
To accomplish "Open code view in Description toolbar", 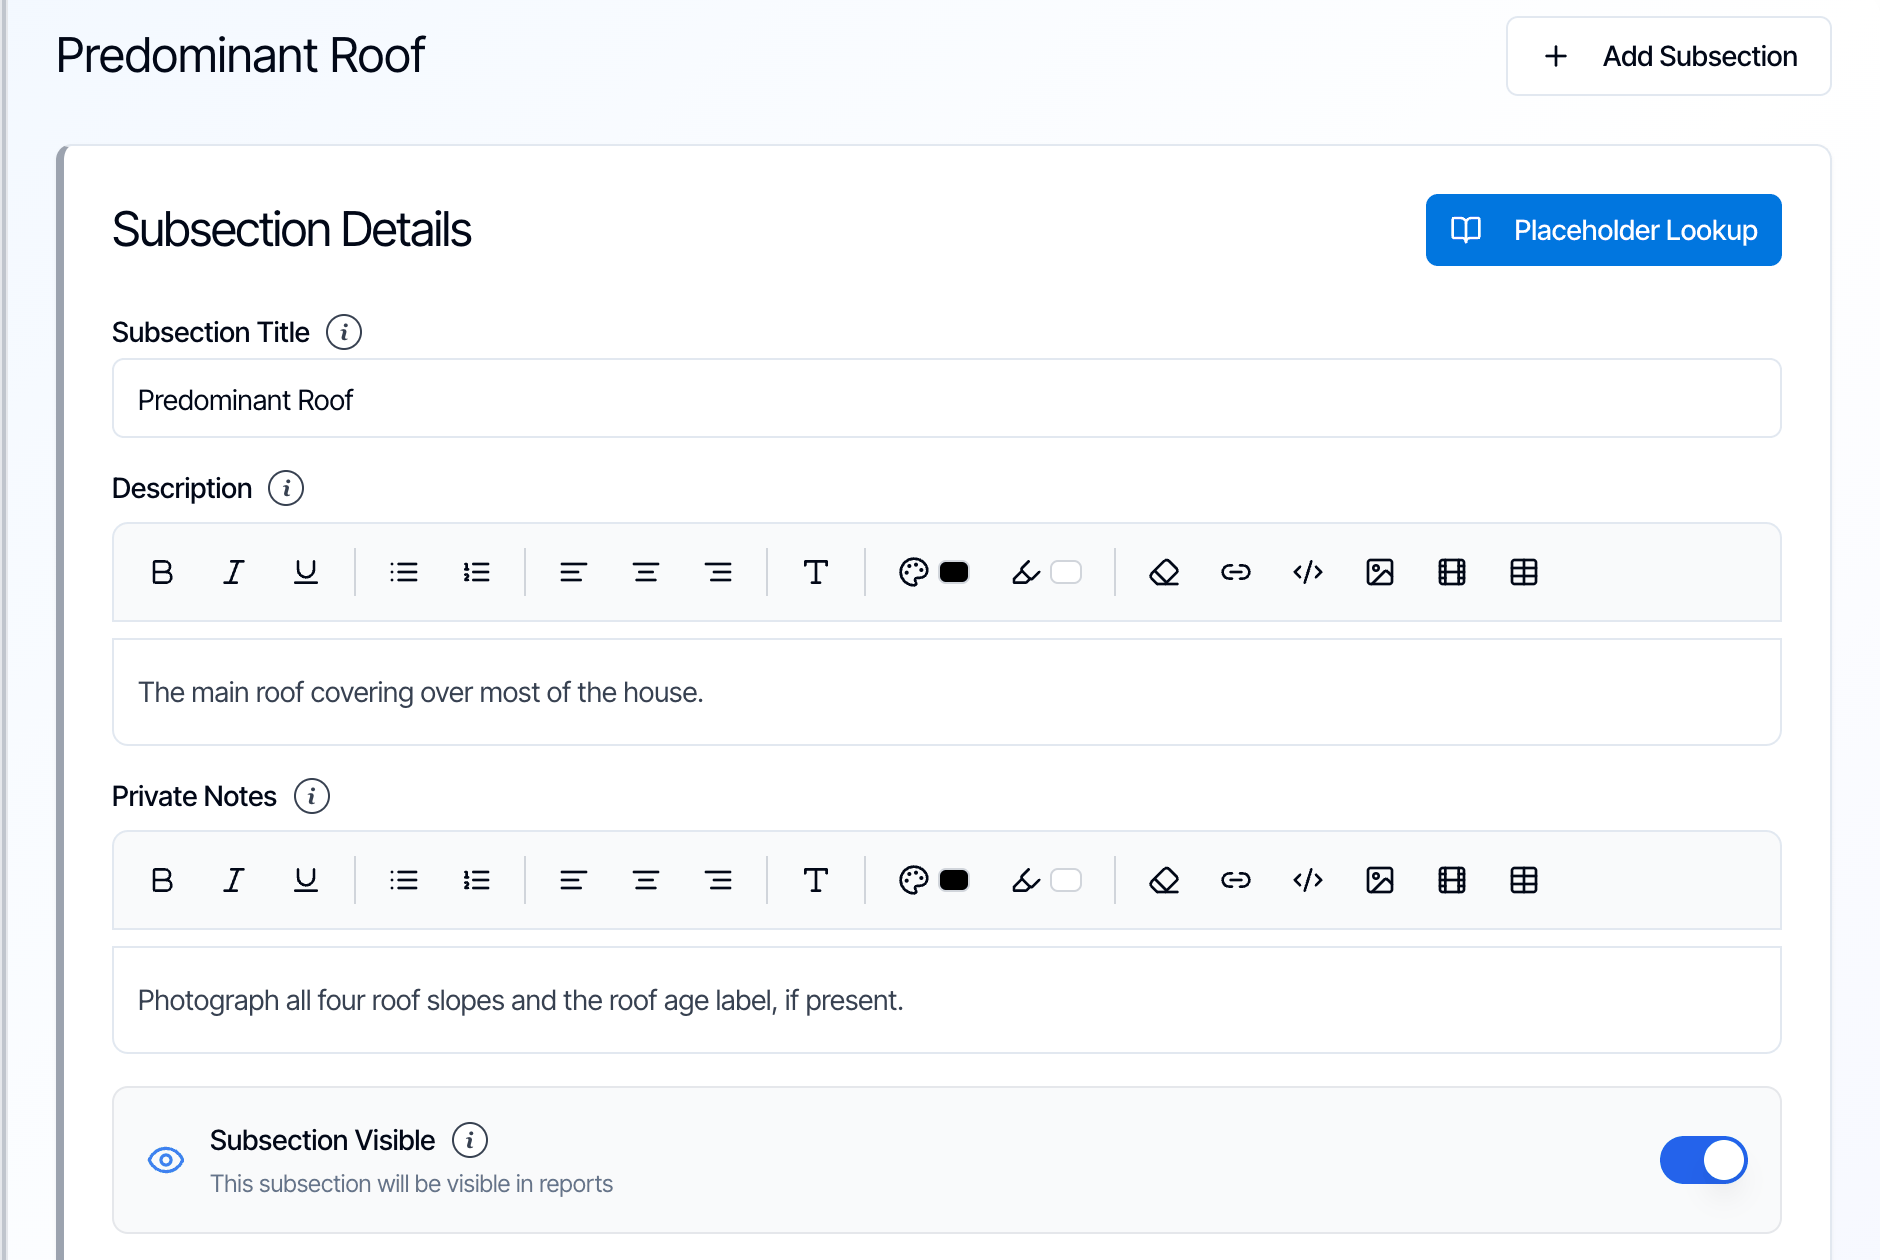I will coord(1308,572).
